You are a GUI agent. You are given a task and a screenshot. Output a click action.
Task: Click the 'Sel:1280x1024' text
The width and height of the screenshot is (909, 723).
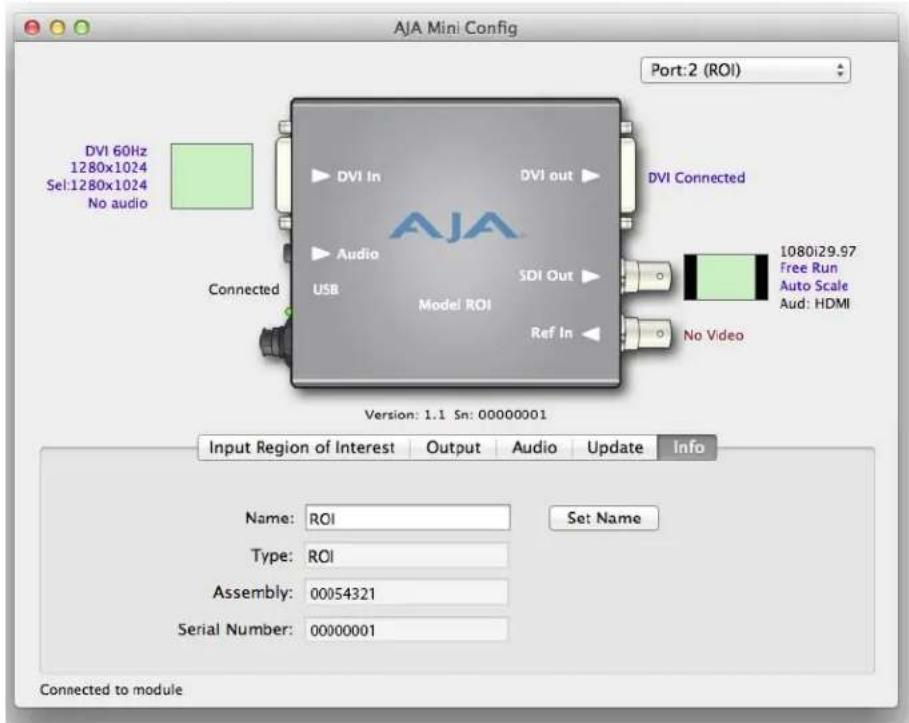pos(97,185)
